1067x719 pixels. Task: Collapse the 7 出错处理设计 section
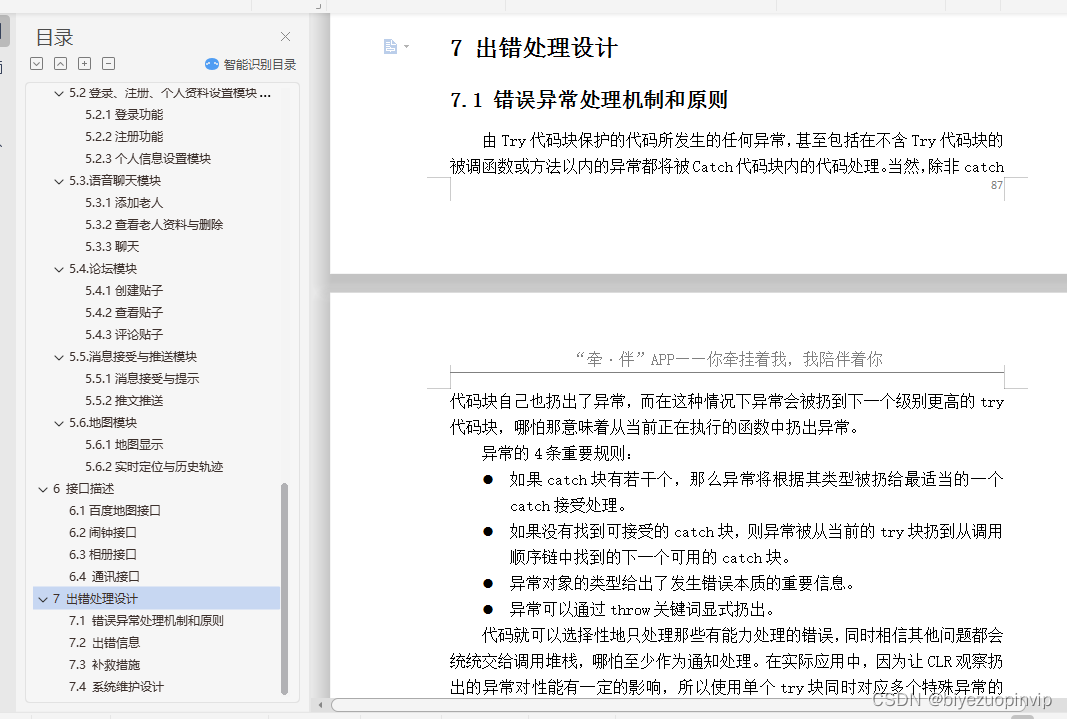(43, 599)
